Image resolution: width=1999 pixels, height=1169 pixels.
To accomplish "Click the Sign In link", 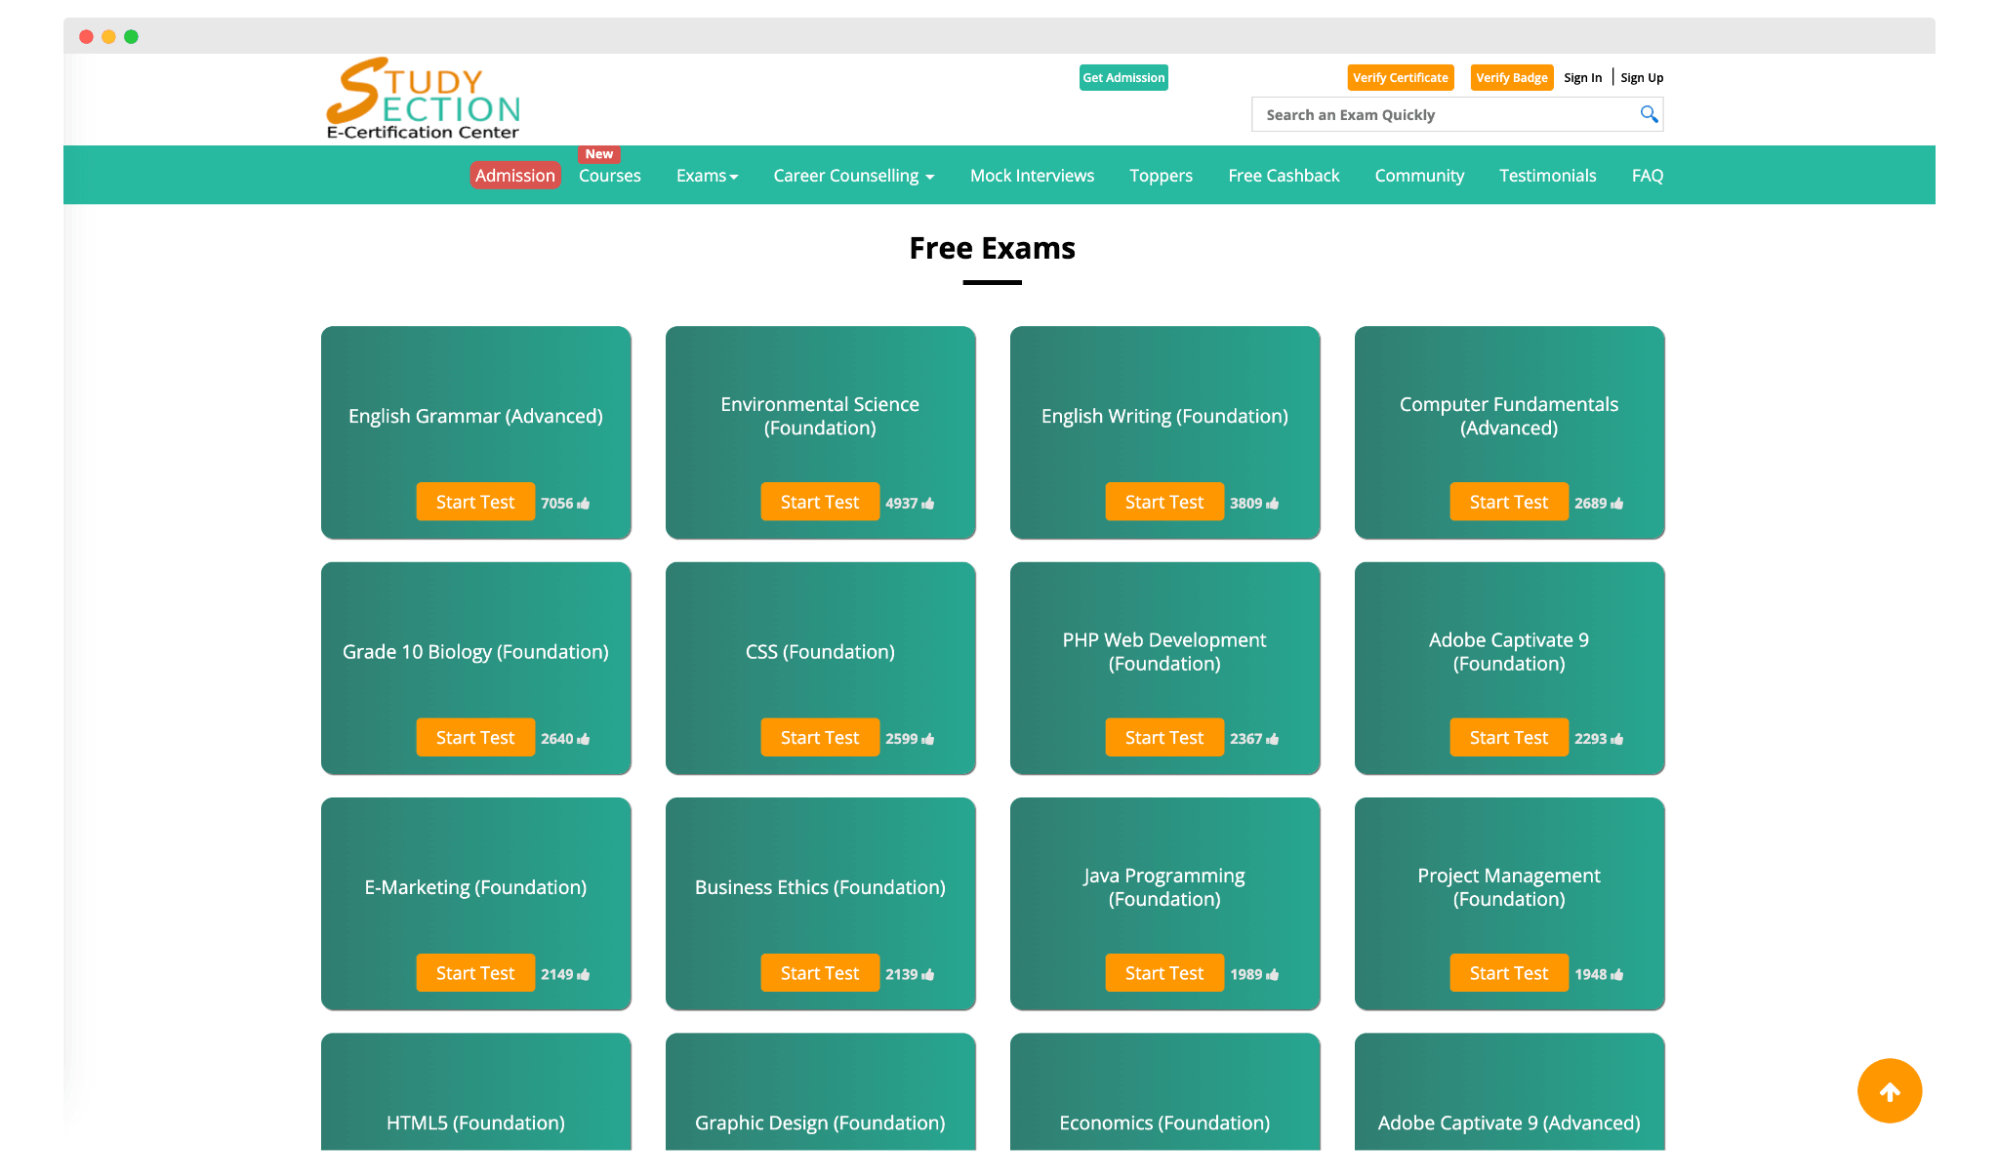I will [x=1582, y=78].
